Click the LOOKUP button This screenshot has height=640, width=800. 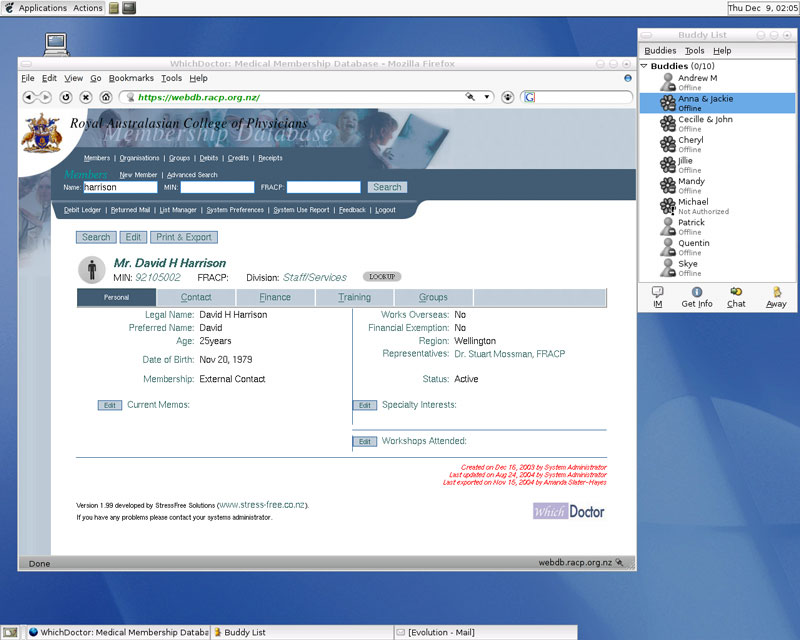382,277
